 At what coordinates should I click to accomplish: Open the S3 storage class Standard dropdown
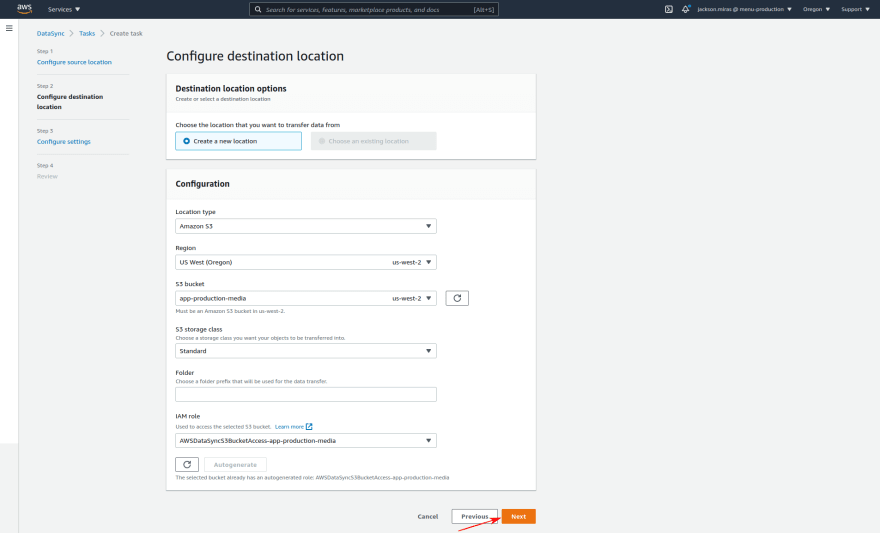click(306, 351)
